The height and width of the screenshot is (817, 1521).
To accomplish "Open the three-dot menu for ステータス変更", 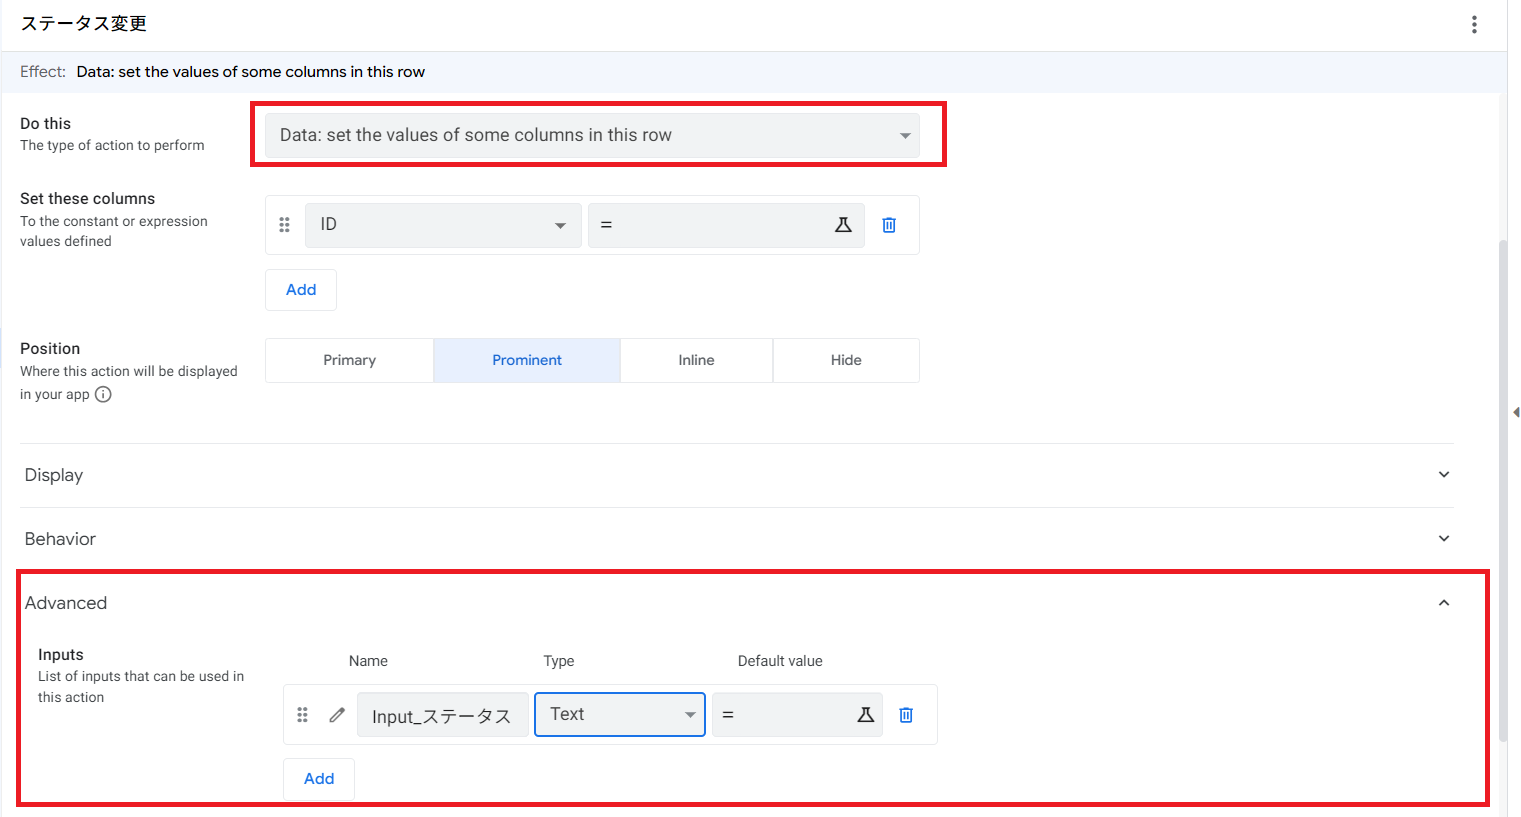I will 1474,25.
